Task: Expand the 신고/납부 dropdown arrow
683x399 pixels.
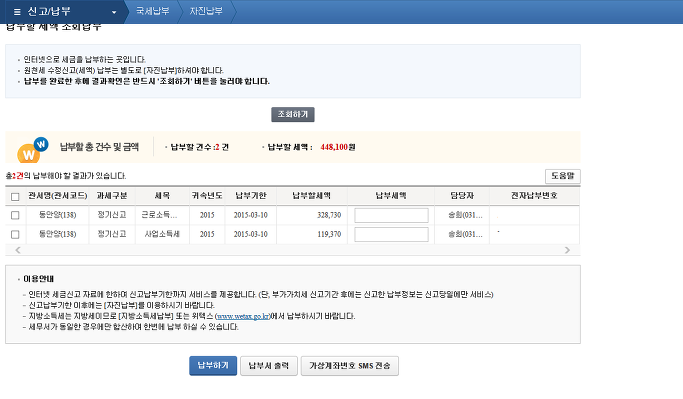Action: click(114, 12)
